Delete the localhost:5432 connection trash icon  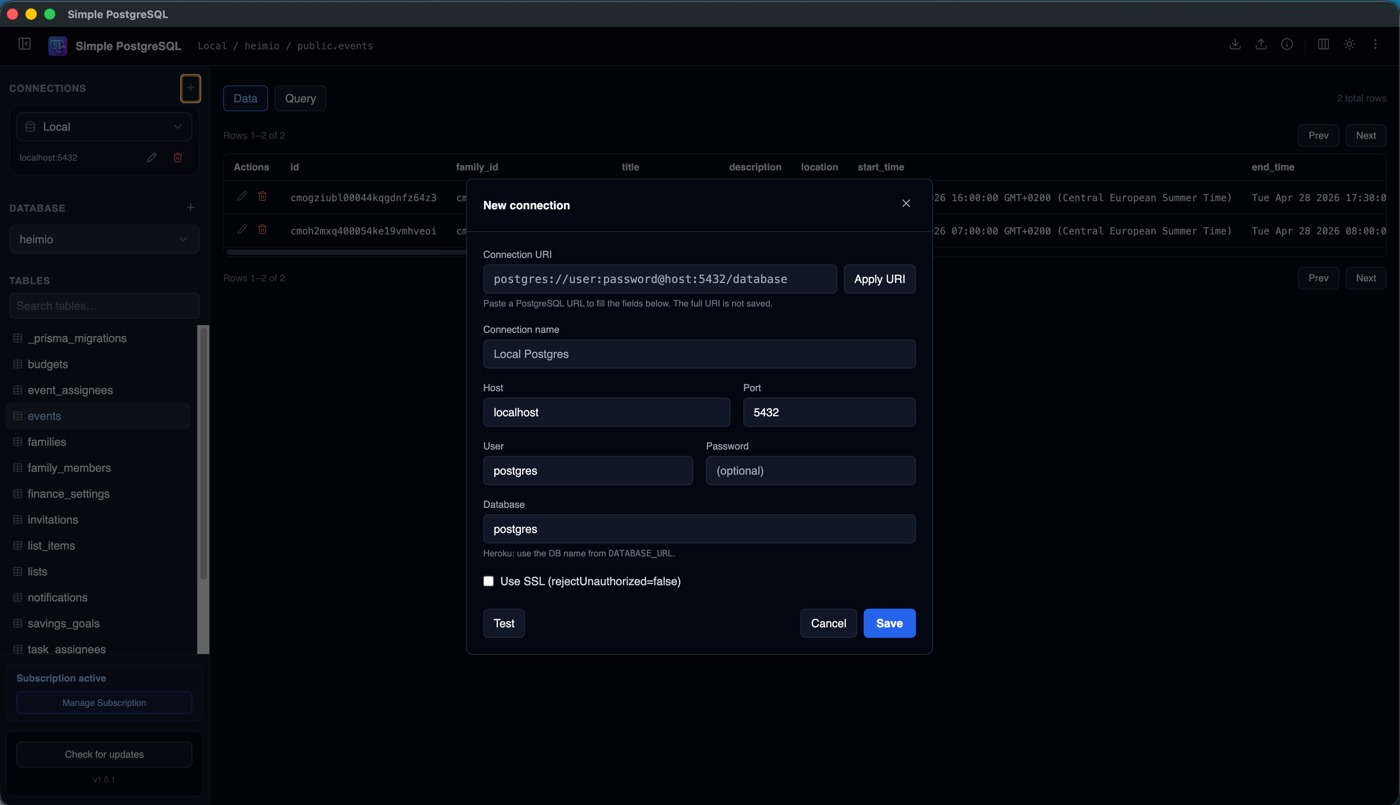(178, 157)
